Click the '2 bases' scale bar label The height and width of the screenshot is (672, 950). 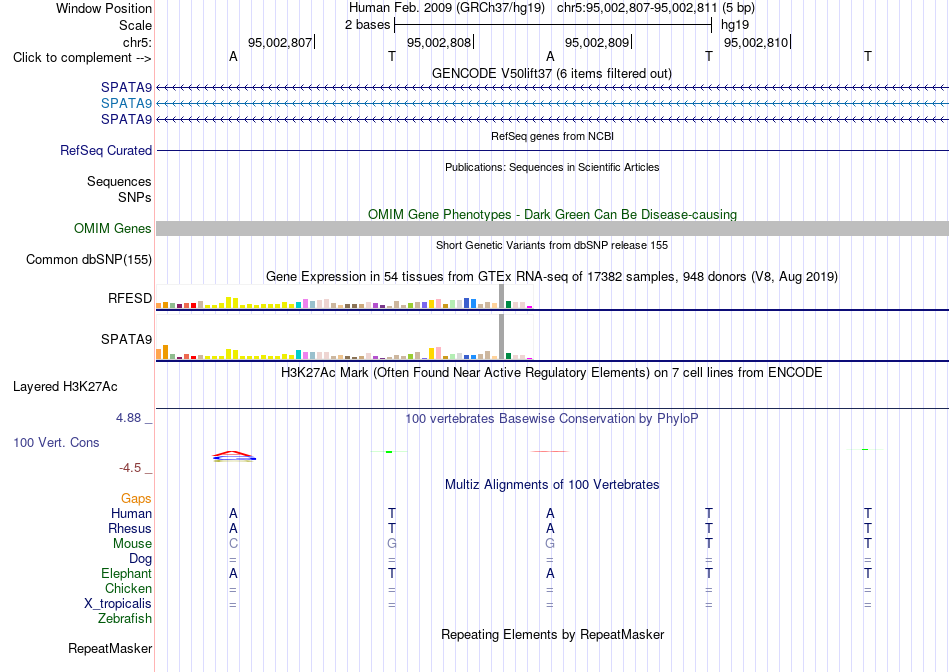point(368,25)
